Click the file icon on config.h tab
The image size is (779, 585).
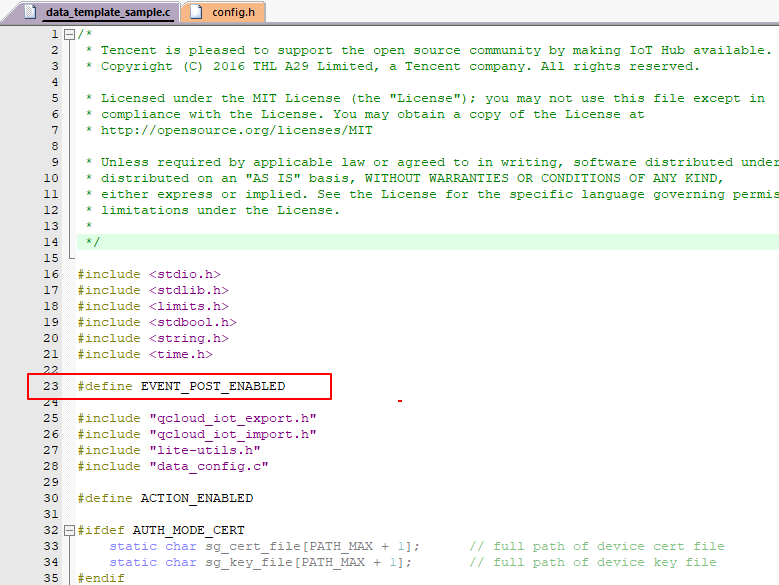(x=196, y=11)
